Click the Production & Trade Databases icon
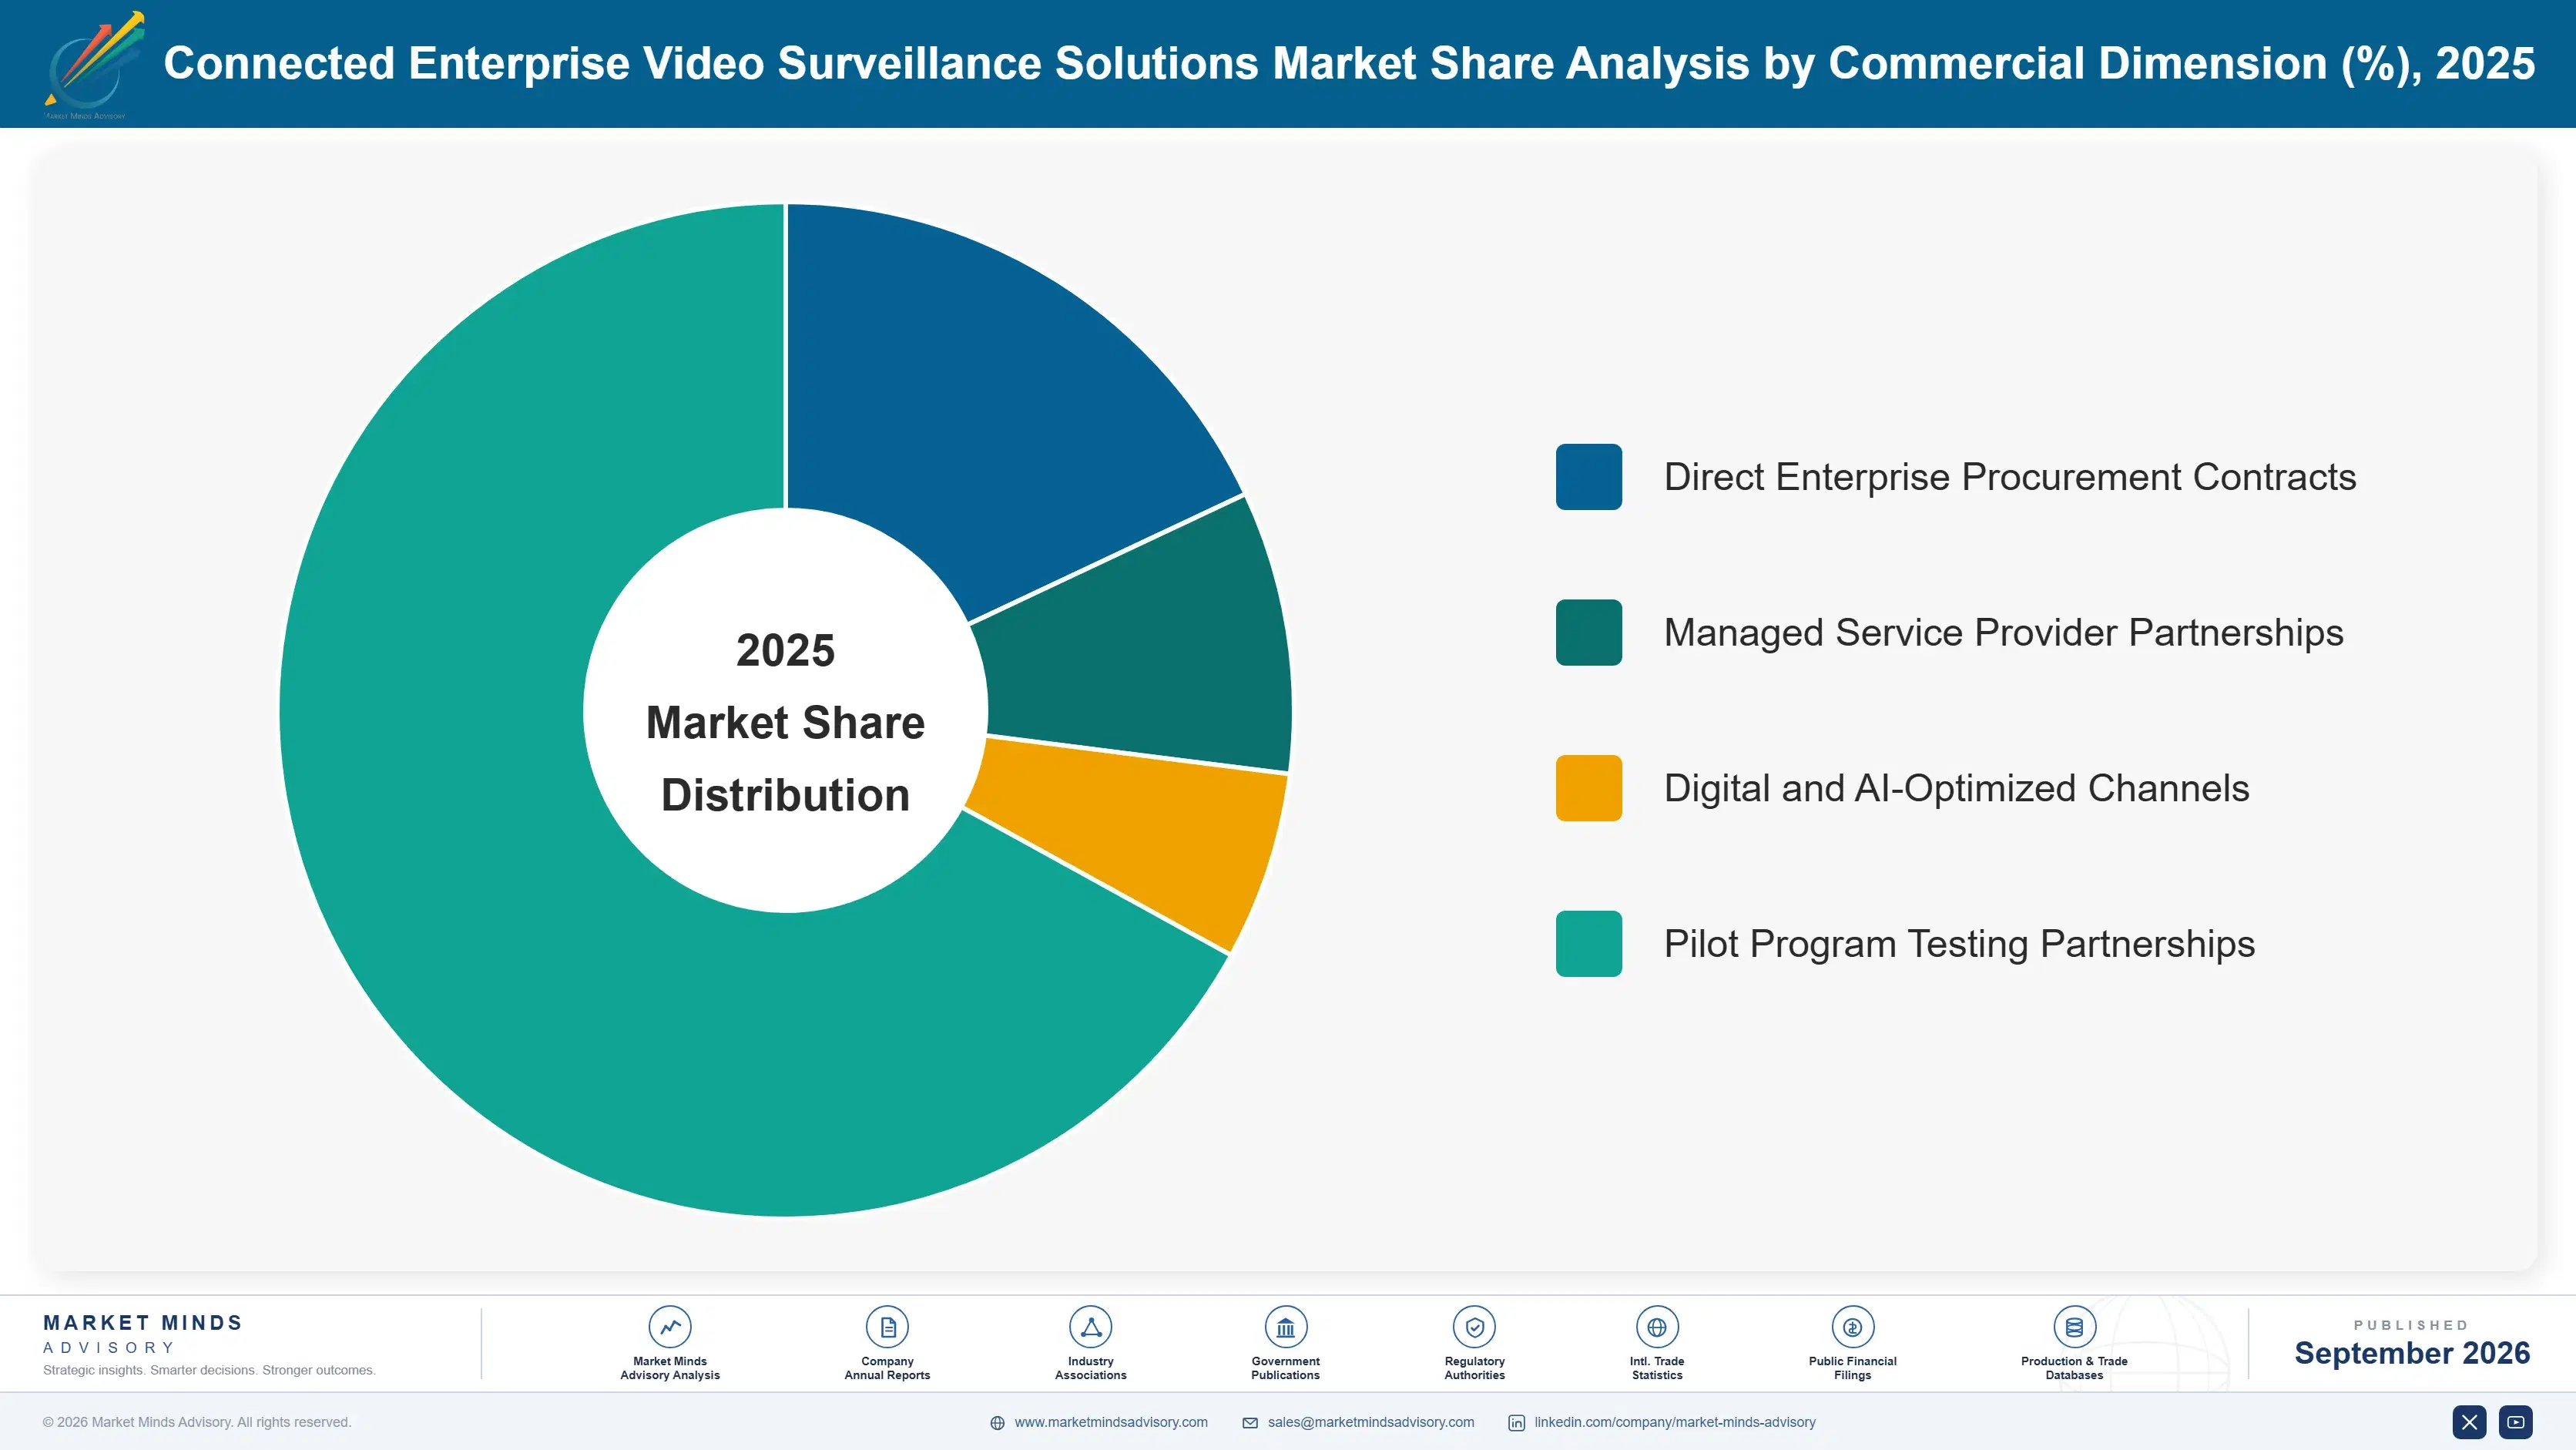The width and height of the screenshot is (2576, 1450). click(2074, 1327)
